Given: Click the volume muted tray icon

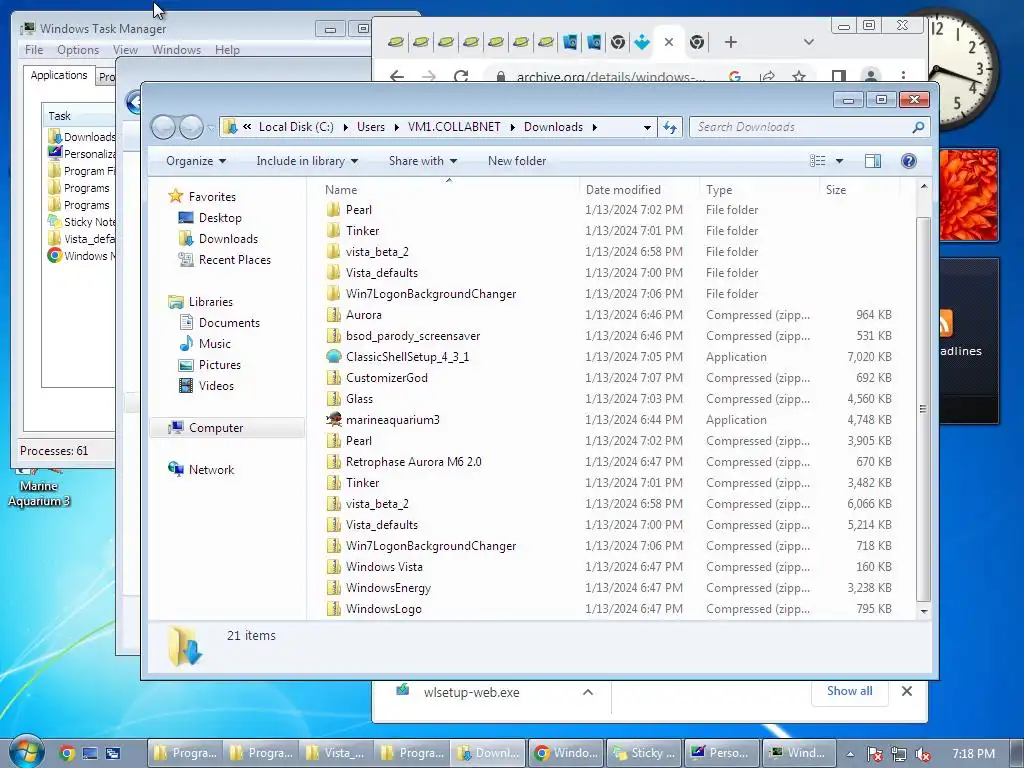Looking at the screenshot, I should pyautogui.click(x=923, y=754).
